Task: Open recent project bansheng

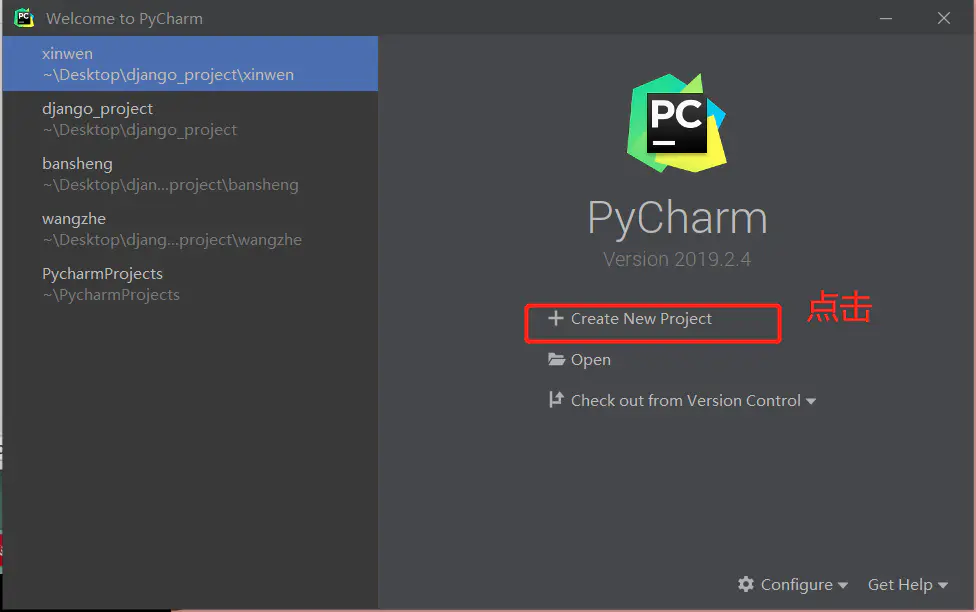Action: click(190, 174)
